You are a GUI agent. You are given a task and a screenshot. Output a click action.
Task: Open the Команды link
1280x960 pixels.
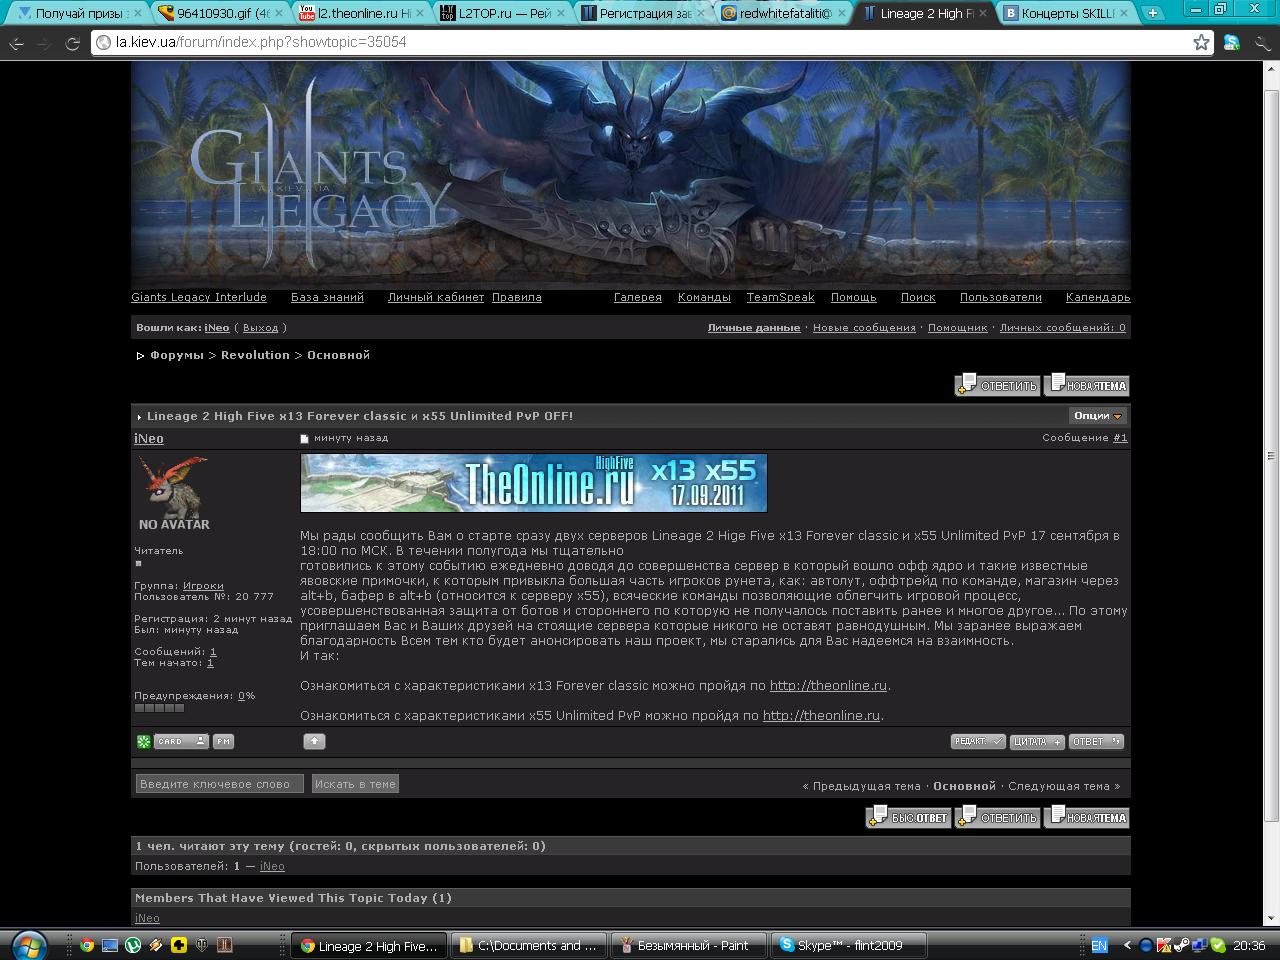(704, 297)
